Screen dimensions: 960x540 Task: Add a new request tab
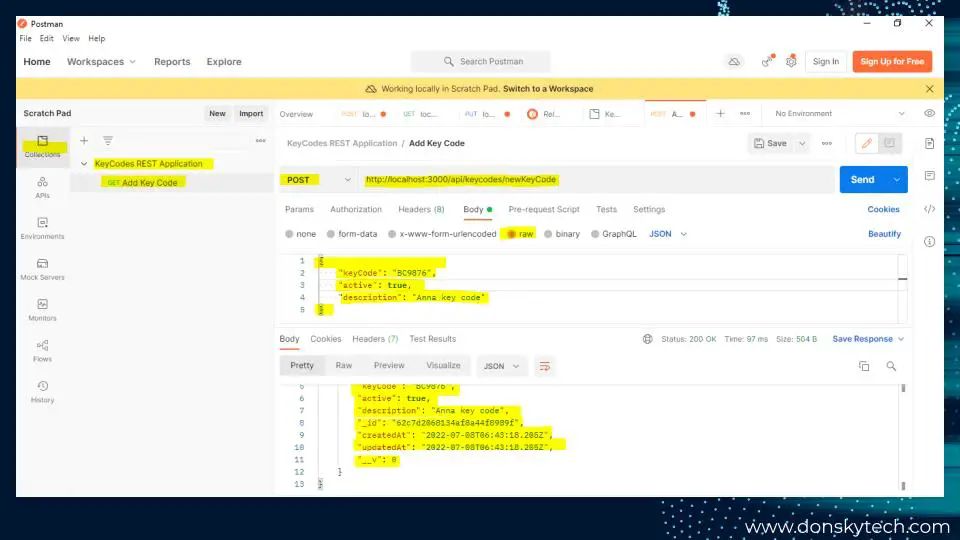coord(721,113)
